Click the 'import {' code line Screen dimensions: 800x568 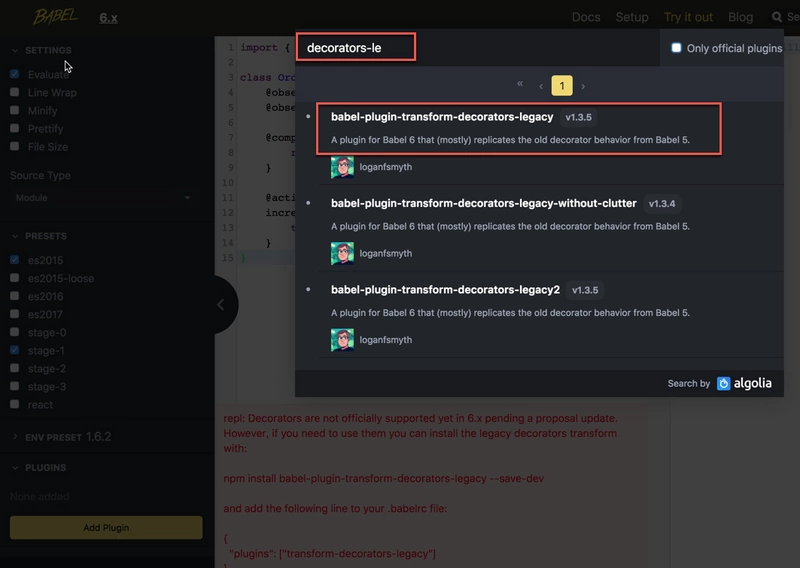pos(265,47)
